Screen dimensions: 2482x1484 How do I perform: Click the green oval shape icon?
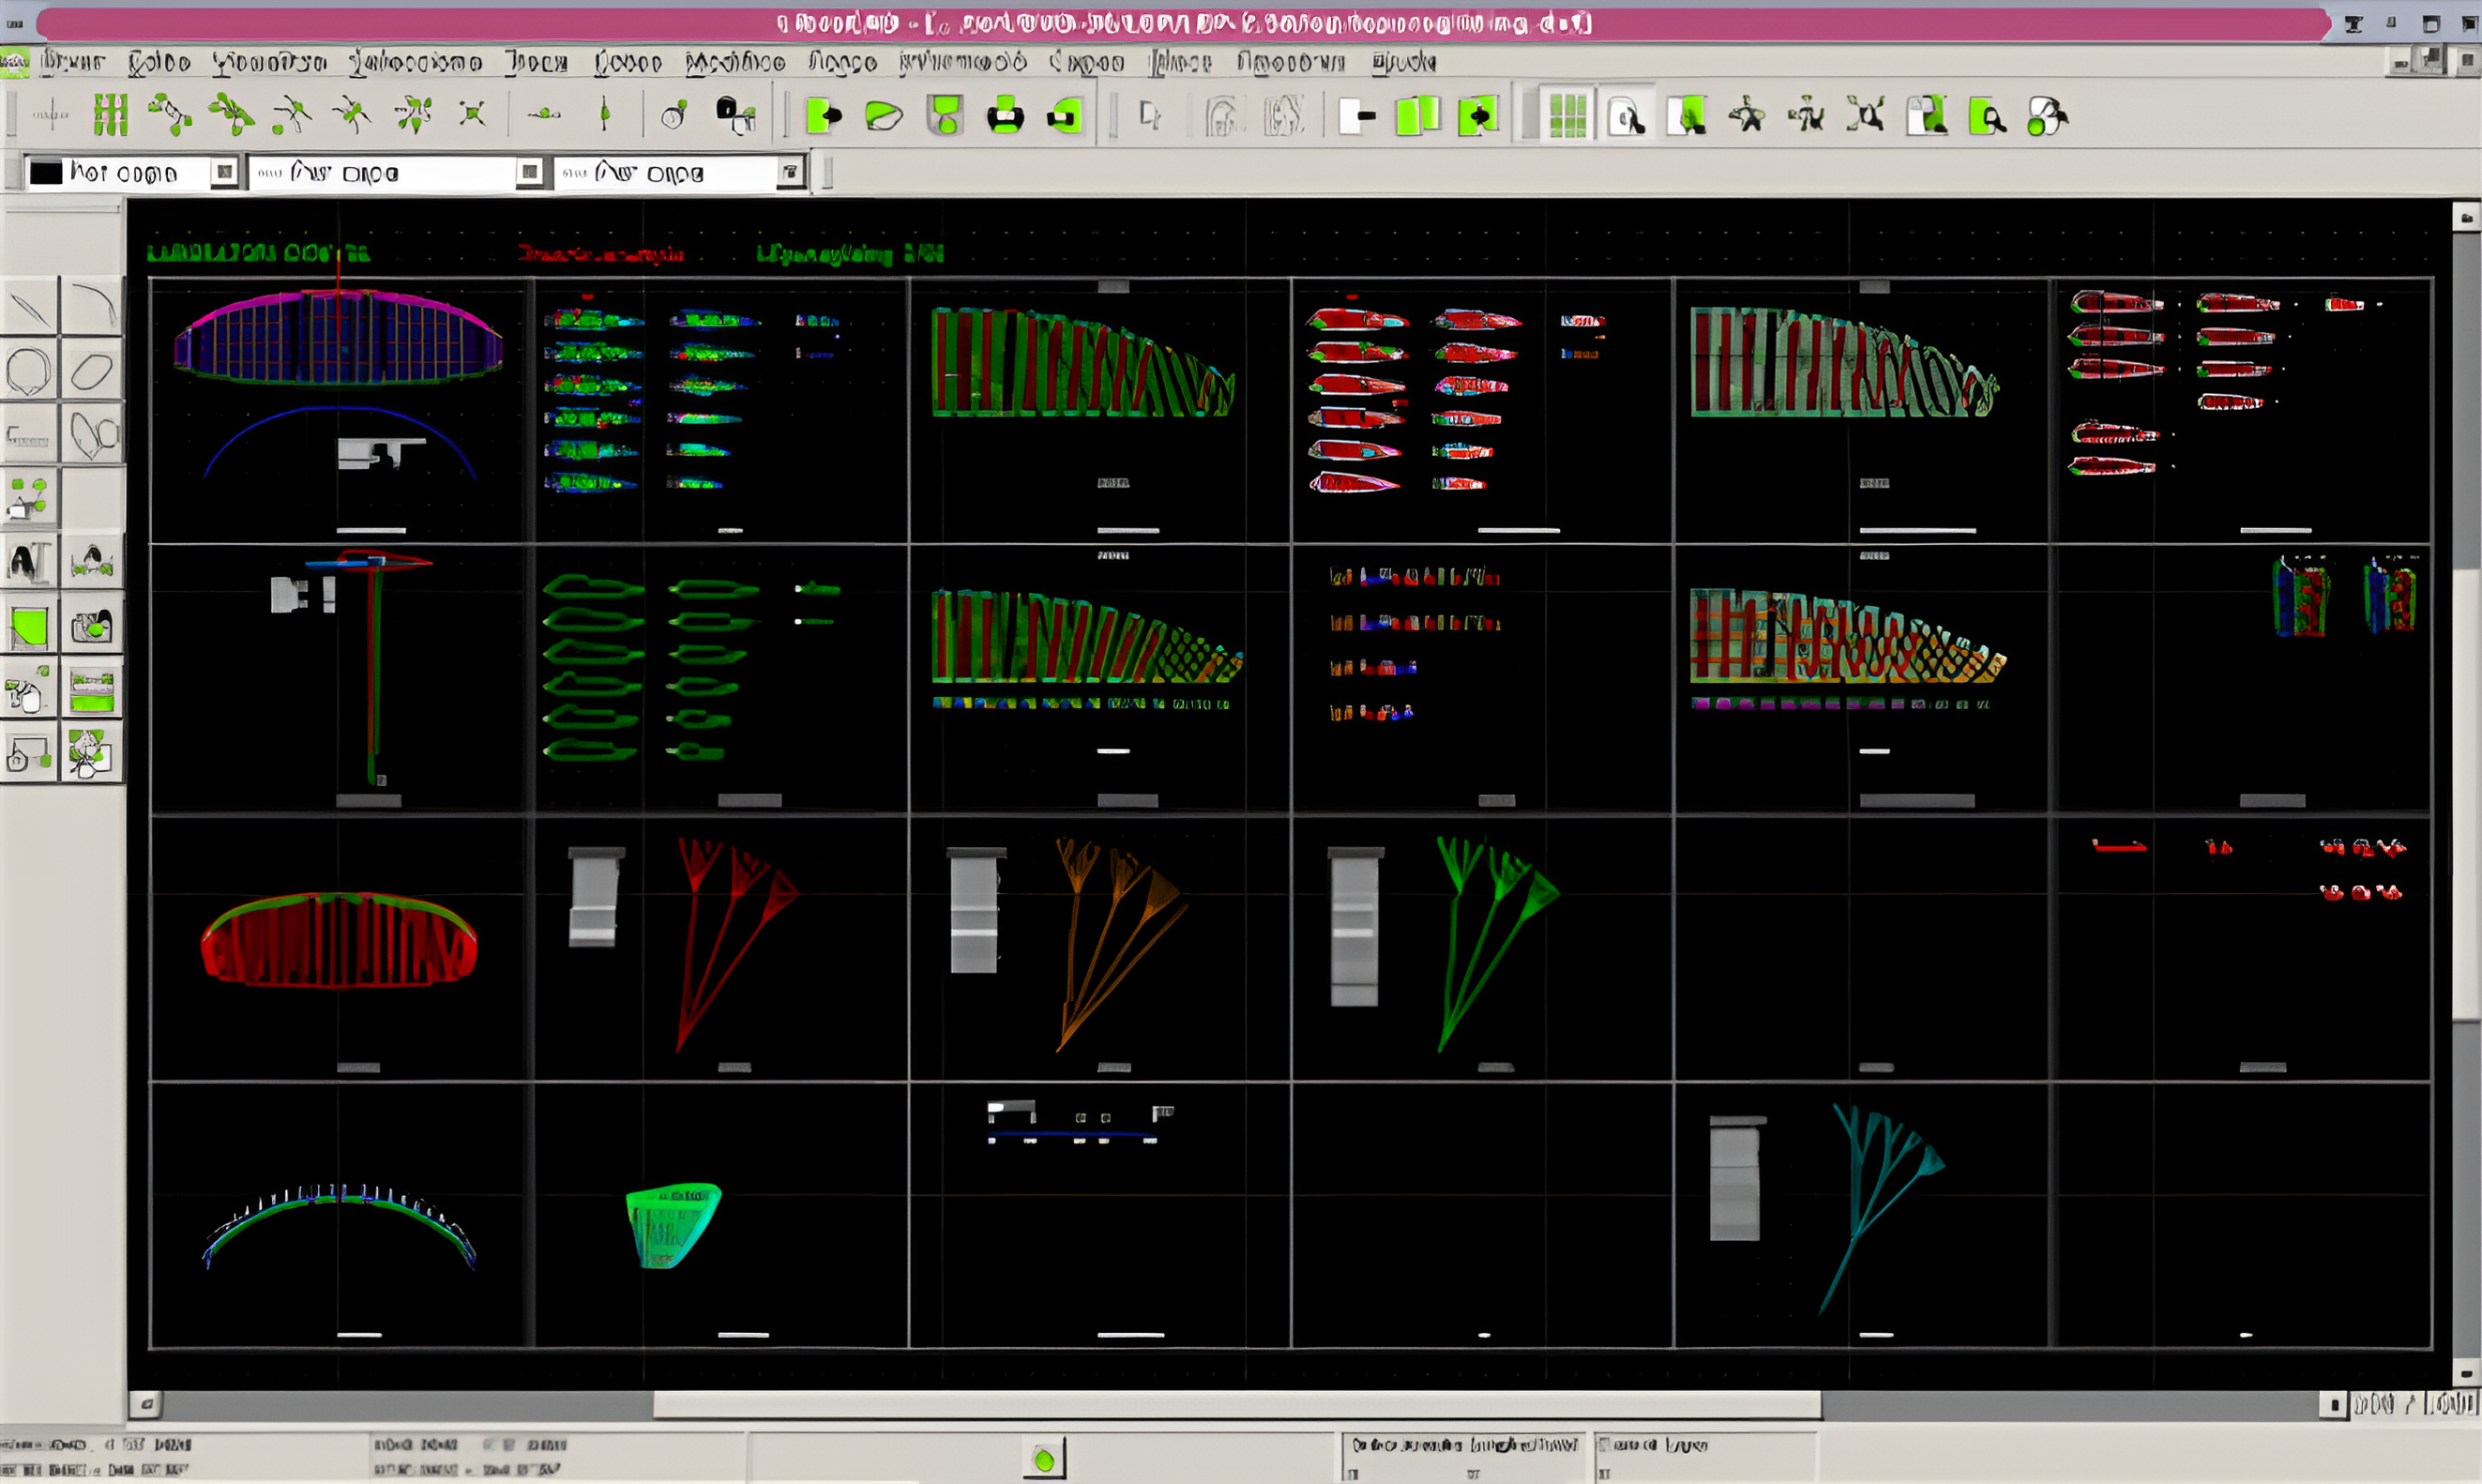884,116
